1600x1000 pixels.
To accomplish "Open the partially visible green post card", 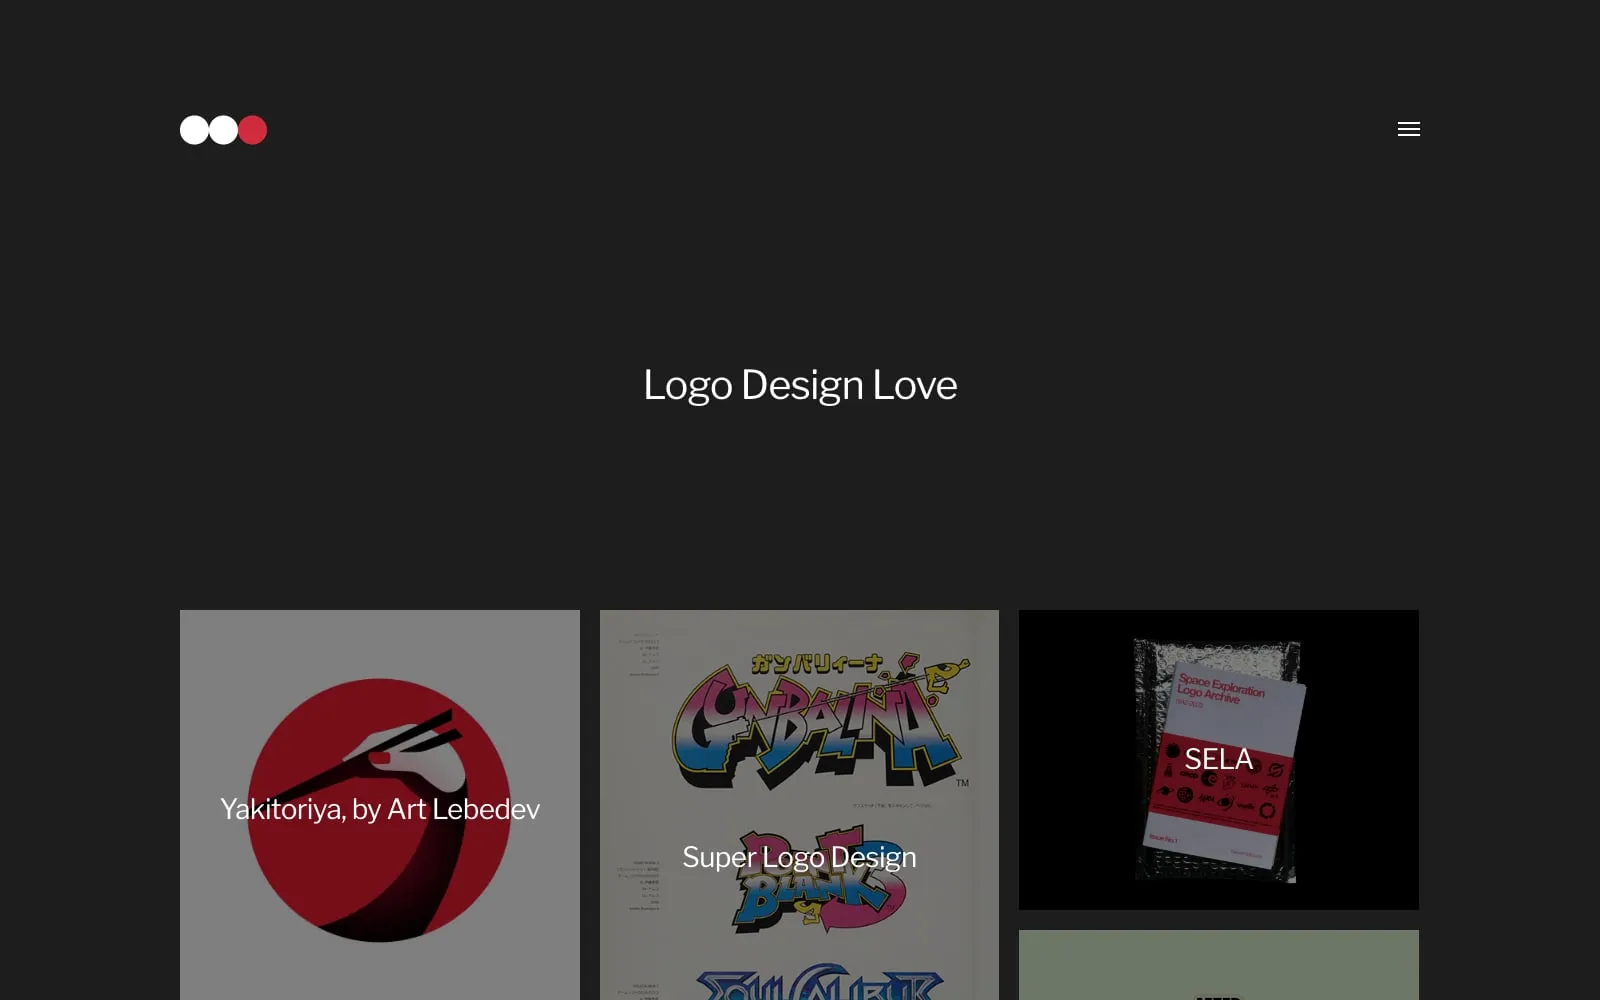I will (x=1218, y=965).
